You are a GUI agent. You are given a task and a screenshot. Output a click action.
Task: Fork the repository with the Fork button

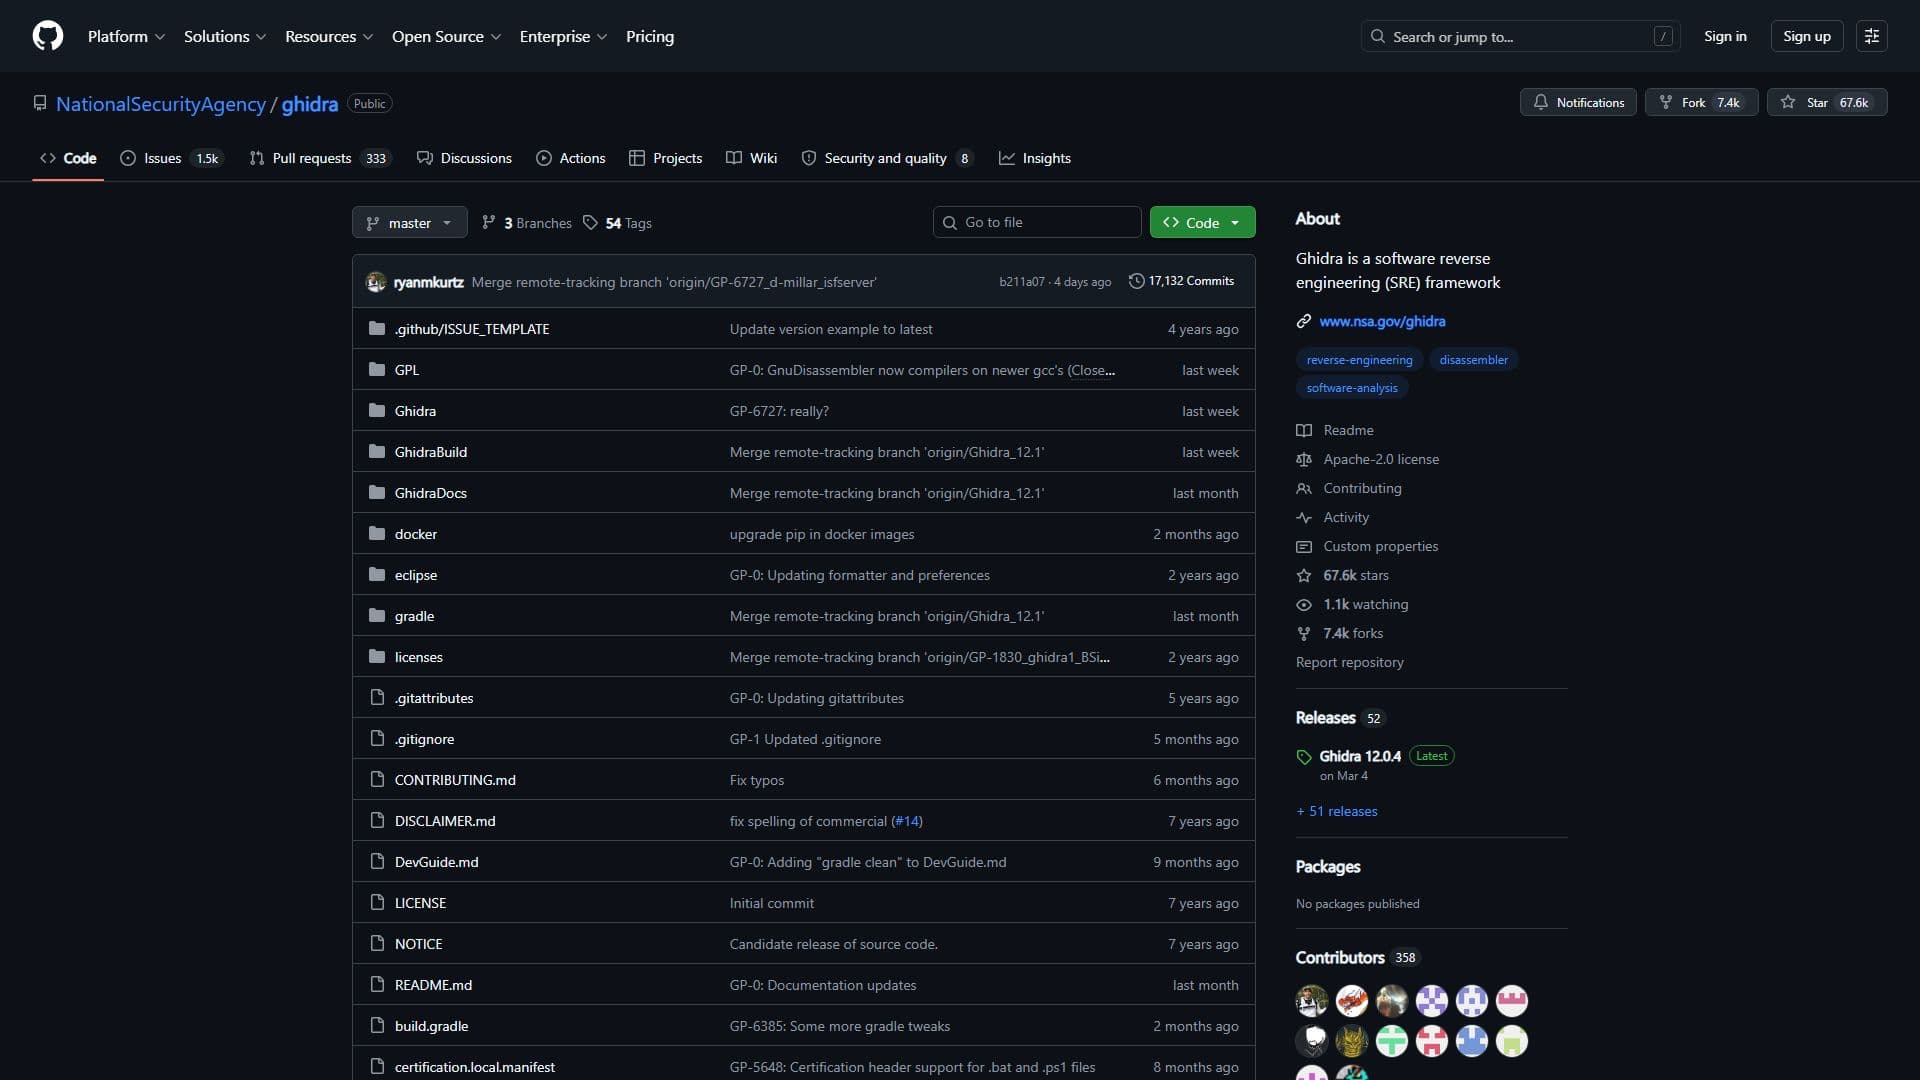(x=1700, y=102)
